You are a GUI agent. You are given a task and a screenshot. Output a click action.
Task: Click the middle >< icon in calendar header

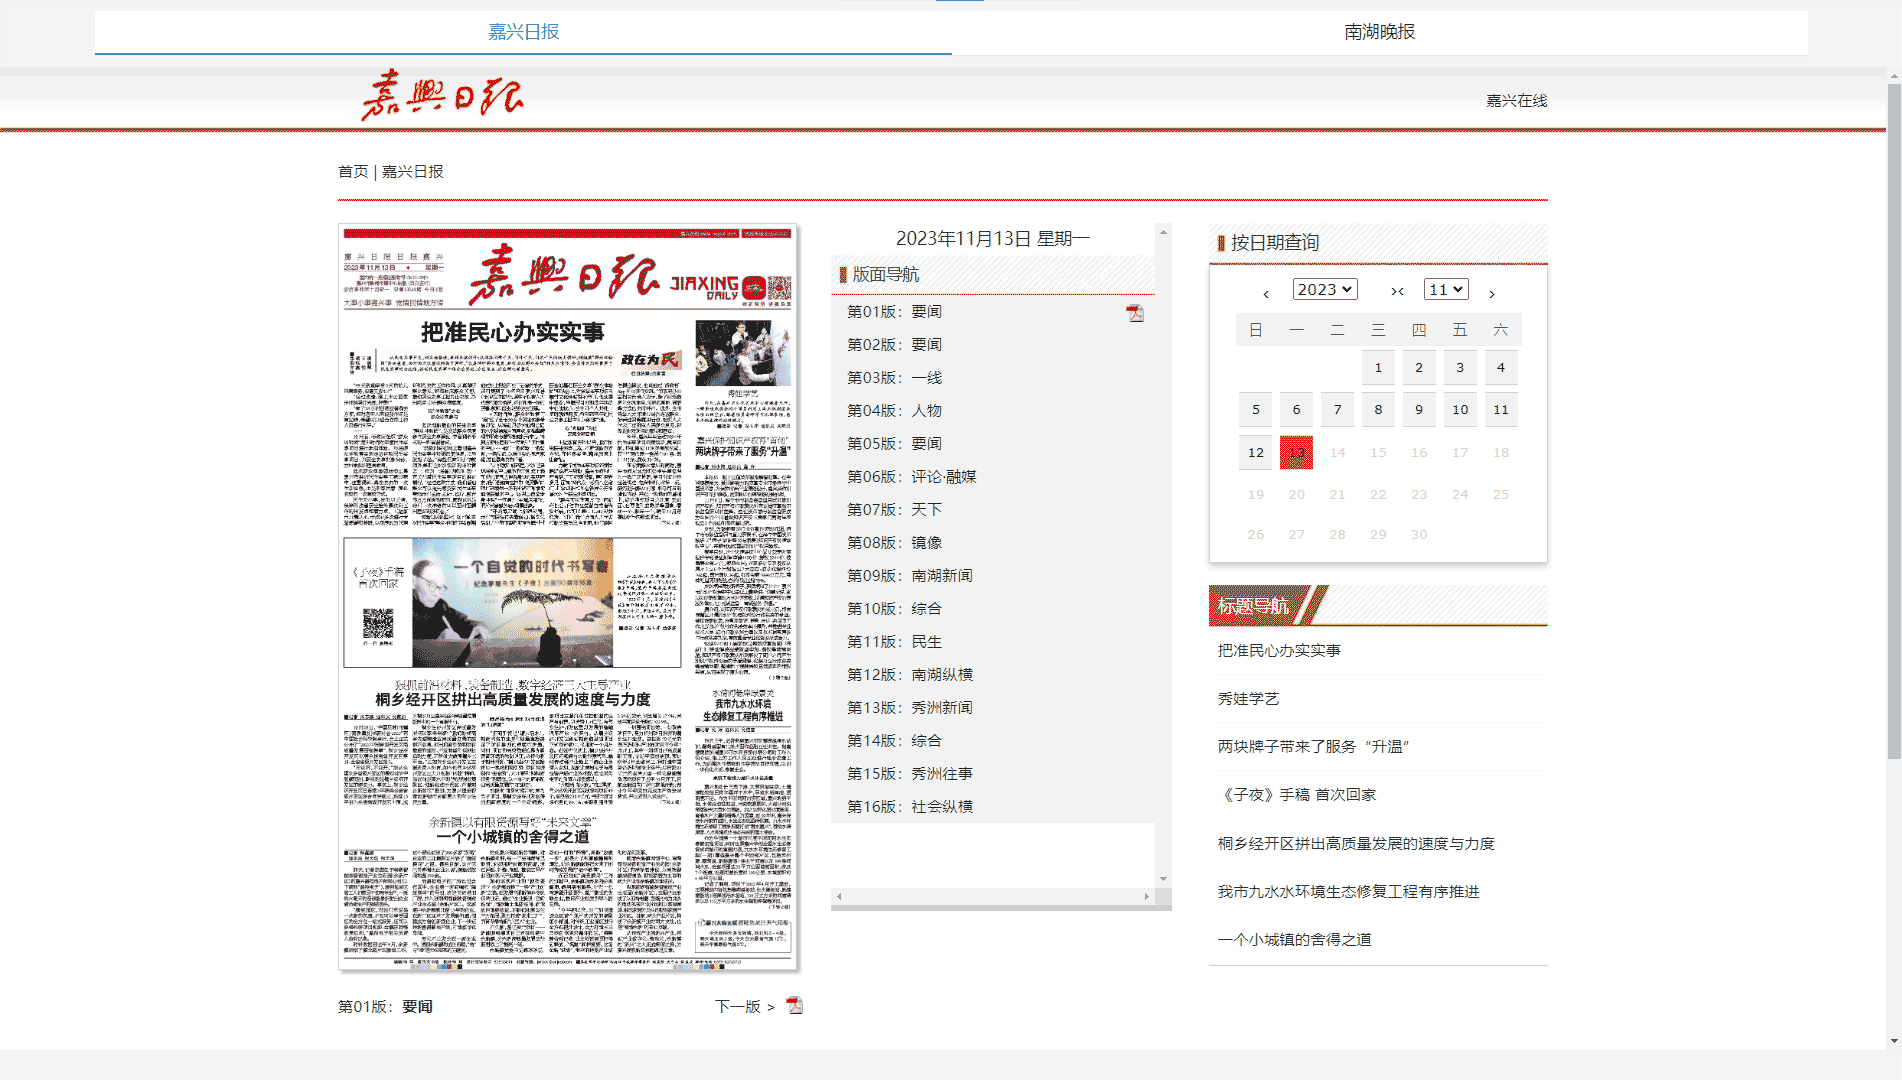1397,291
